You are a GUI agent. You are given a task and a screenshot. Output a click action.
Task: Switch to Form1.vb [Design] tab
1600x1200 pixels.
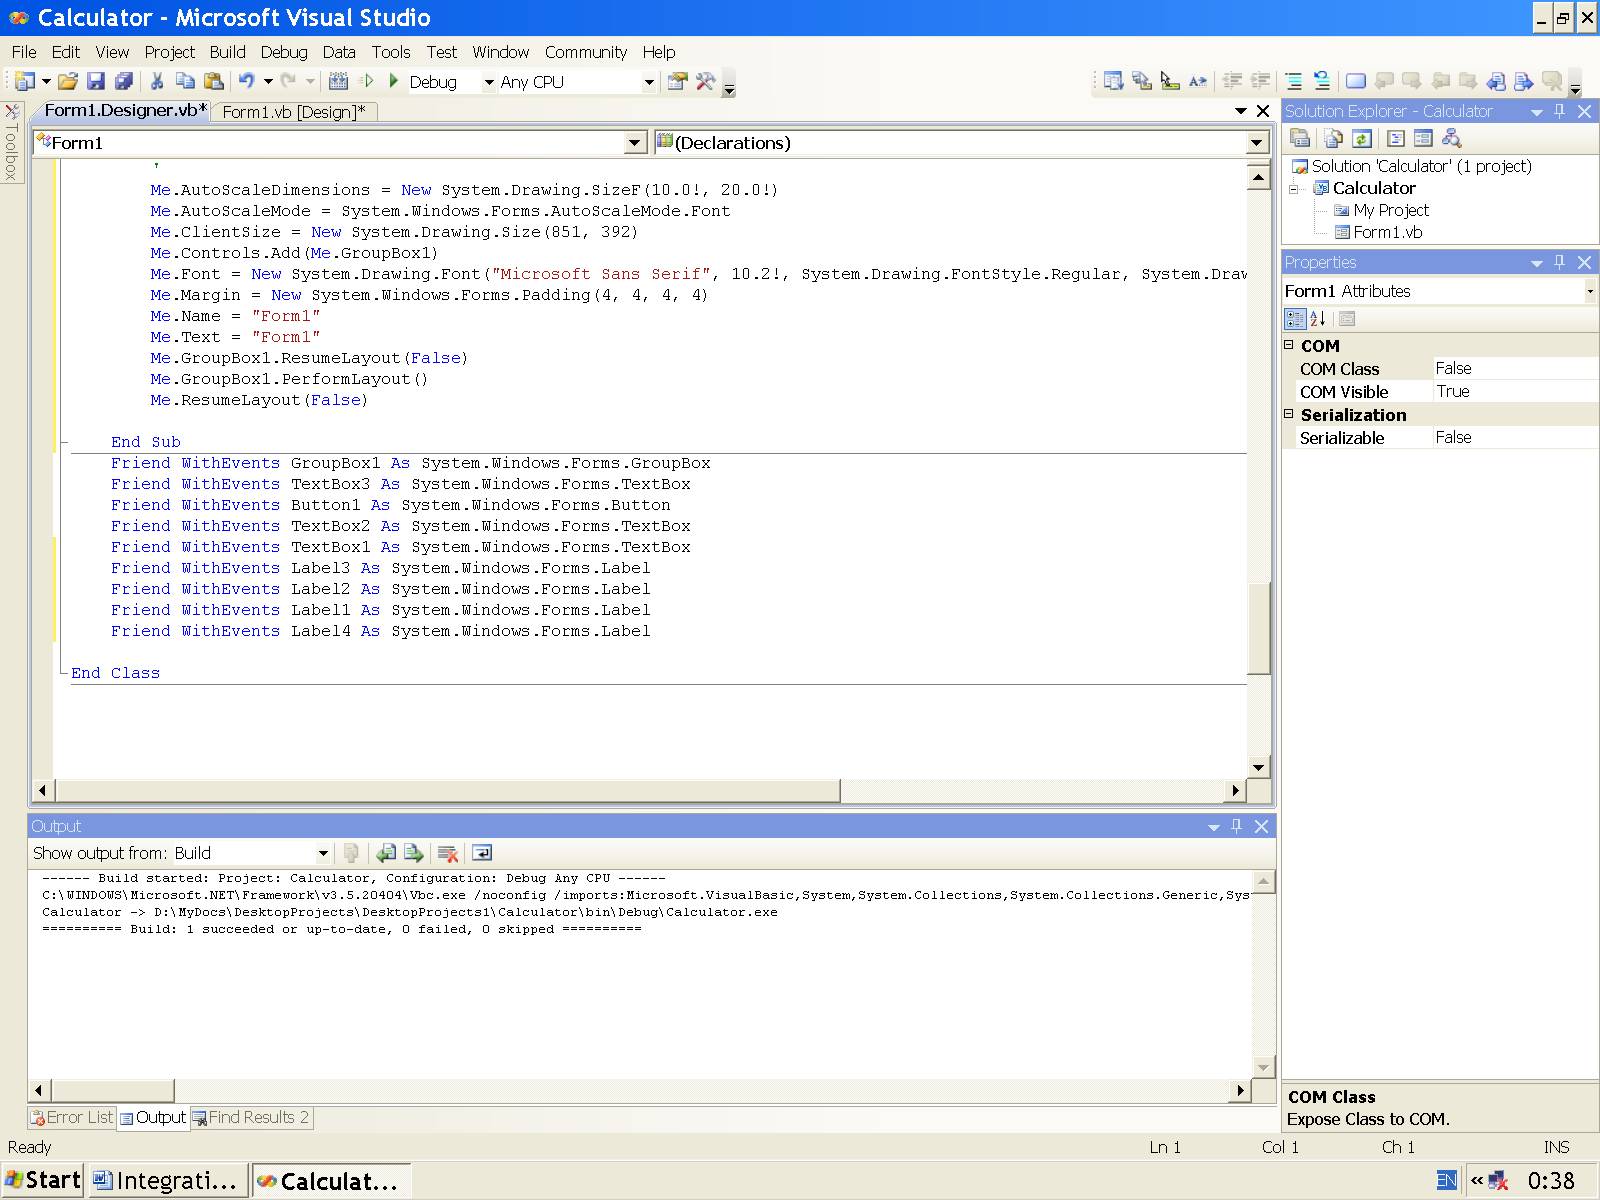(294, 112)
